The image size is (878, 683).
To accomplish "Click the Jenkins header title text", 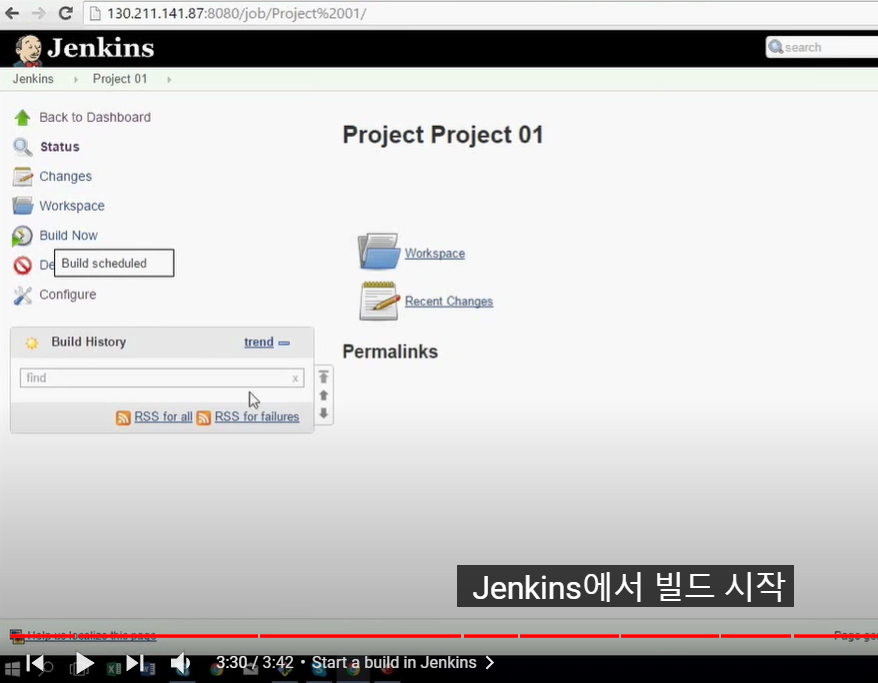I will (101, 48).
